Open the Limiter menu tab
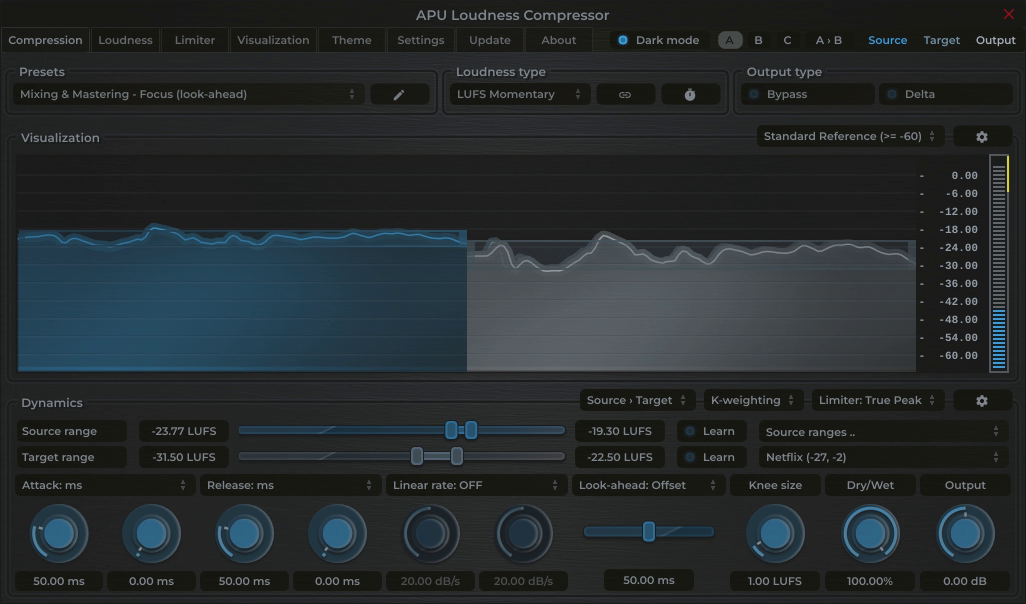The image size is (1026, 604). click(194, 39)
